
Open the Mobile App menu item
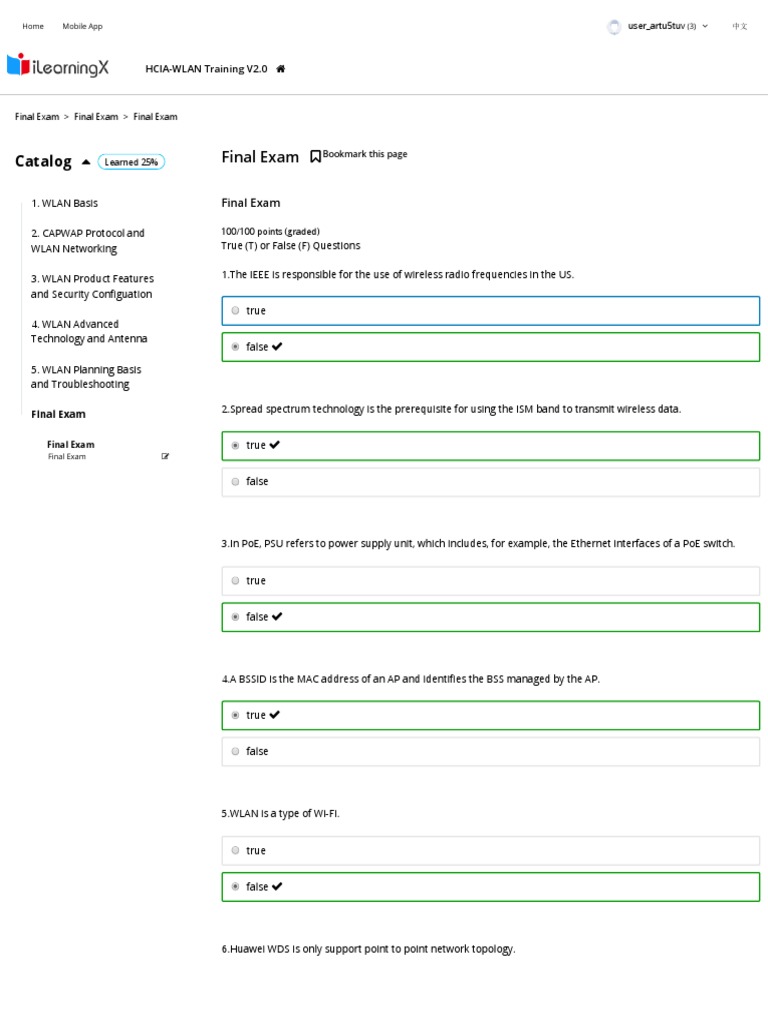(x=82, y=26)
